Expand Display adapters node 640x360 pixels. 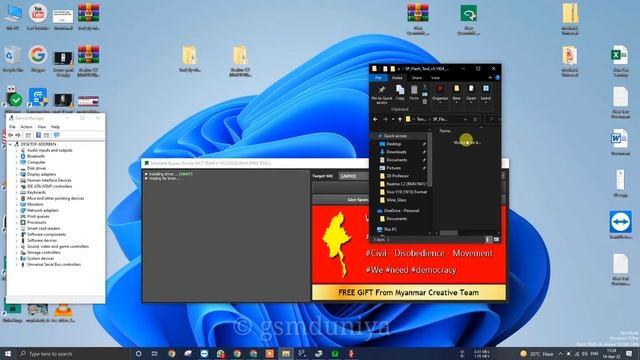(17, 174)
